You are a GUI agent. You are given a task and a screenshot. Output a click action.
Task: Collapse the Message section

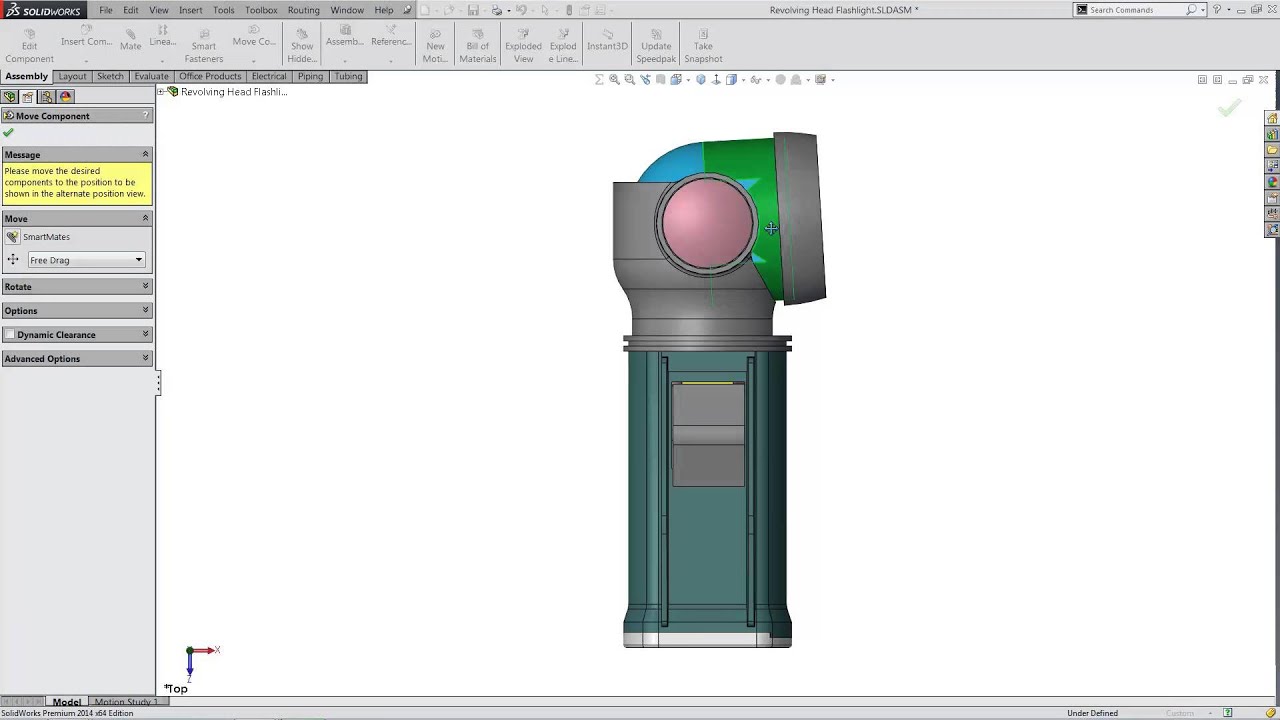(145, 155)
